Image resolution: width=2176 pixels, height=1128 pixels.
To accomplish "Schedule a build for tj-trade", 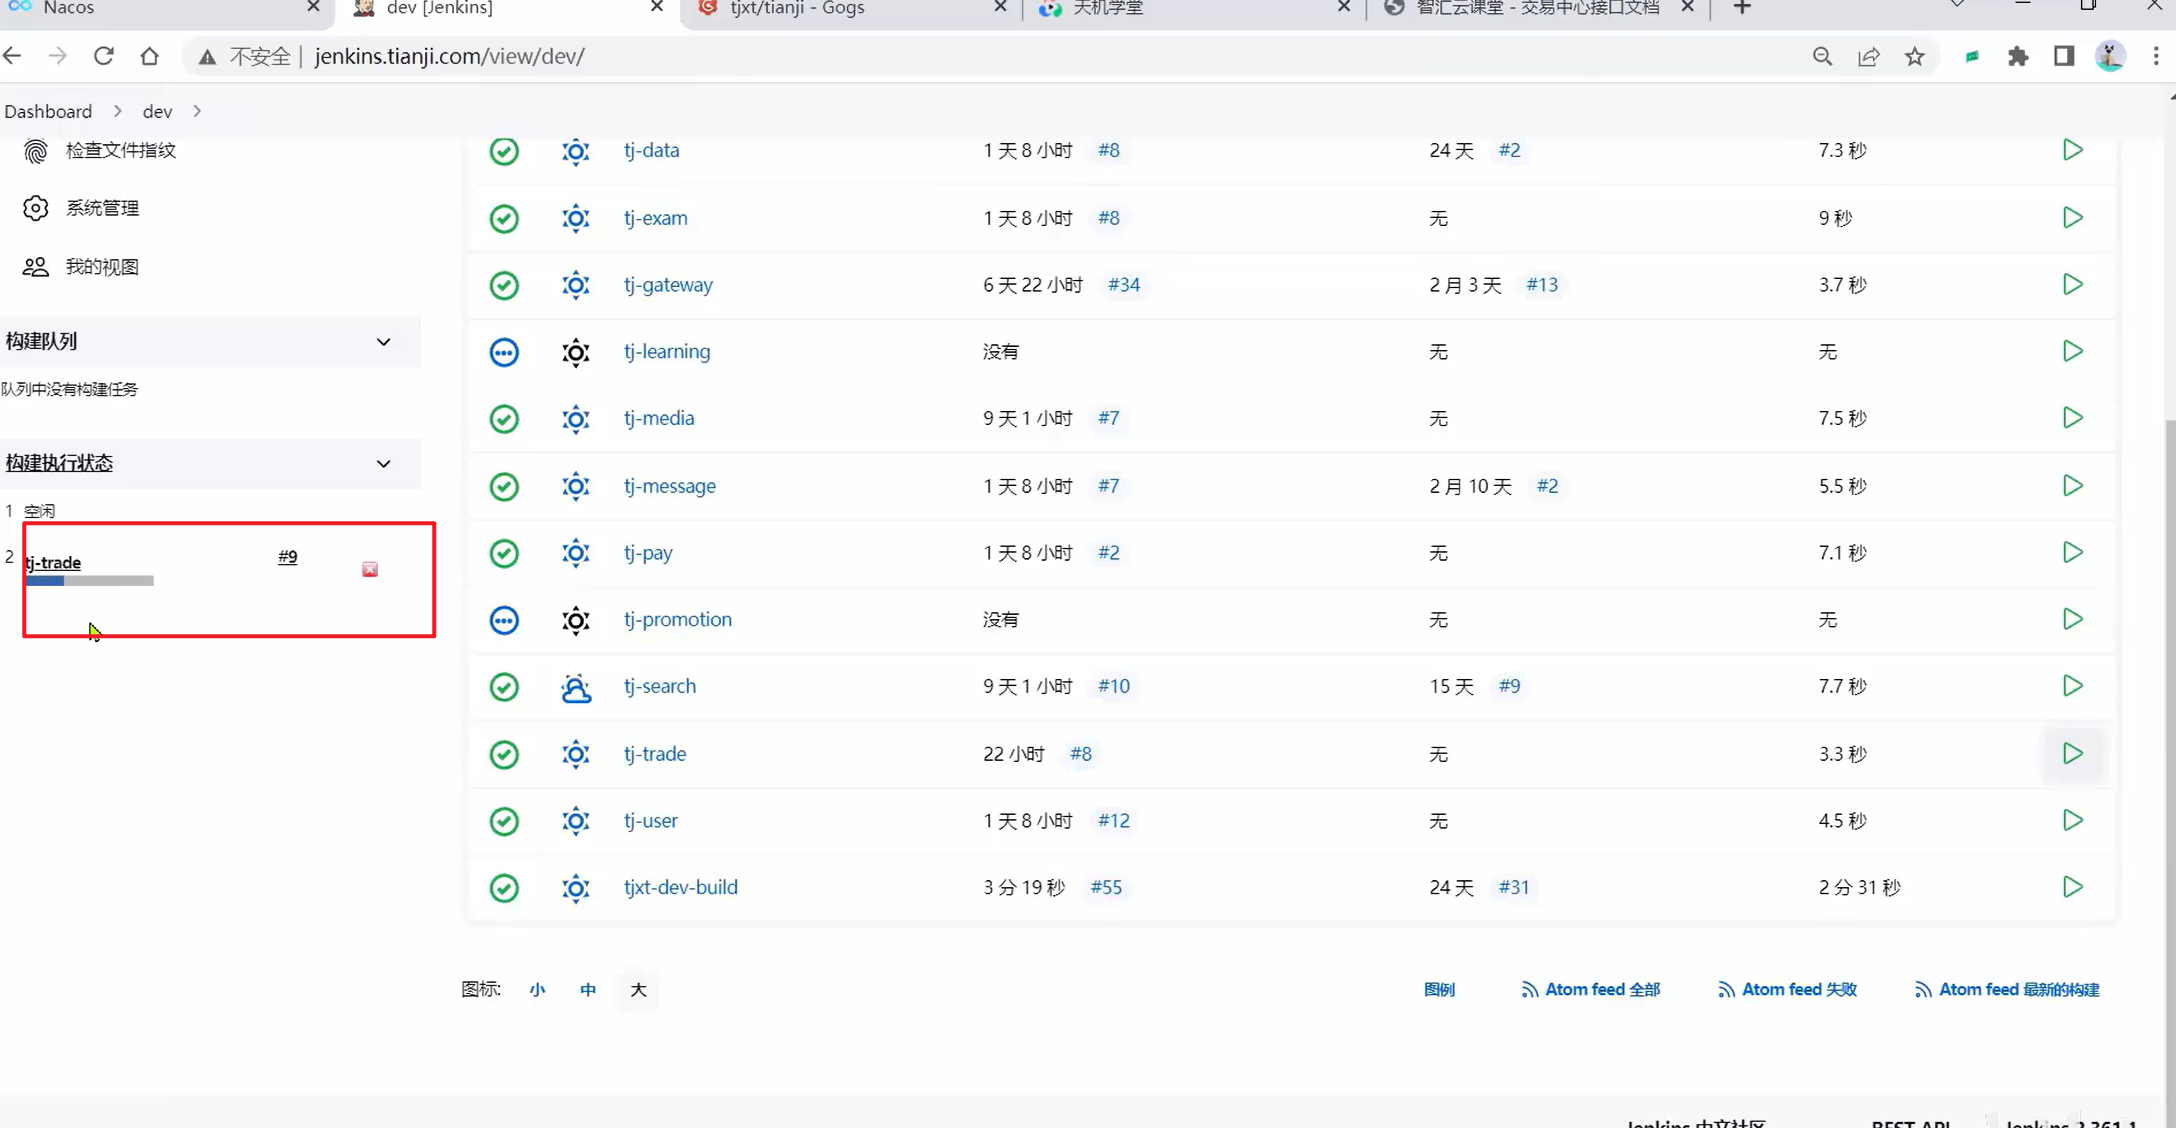I will click(2072, 753).
